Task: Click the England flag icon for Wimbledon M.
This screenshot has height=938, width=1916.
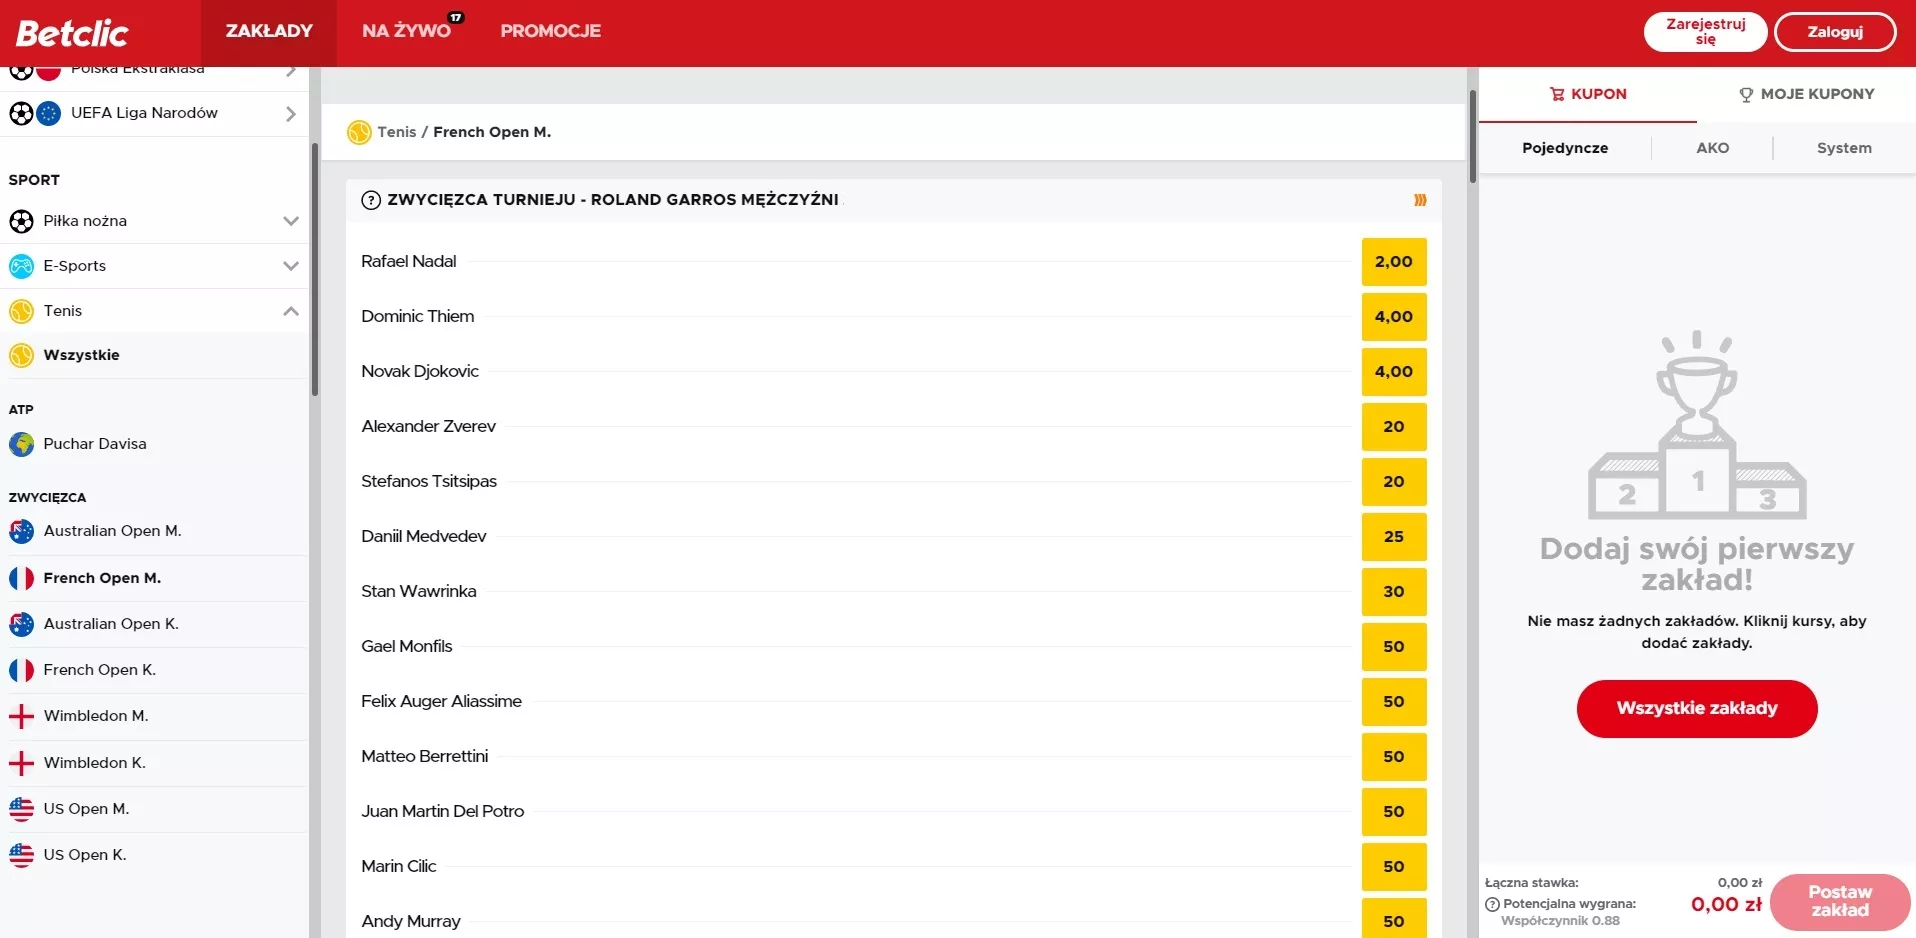Action: pyautogui.click(x=21, y=716)
